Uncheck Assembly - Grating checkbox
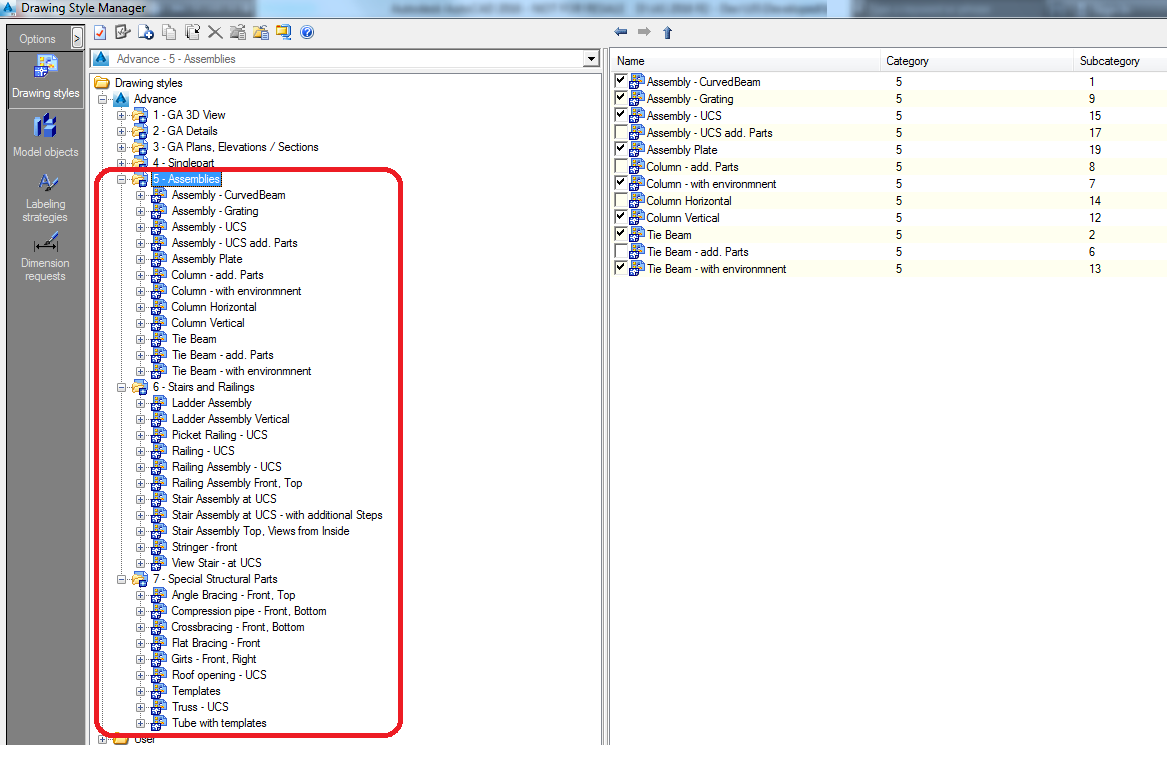Viewport: 1176px width, 775px height. (x=620, y=98)
